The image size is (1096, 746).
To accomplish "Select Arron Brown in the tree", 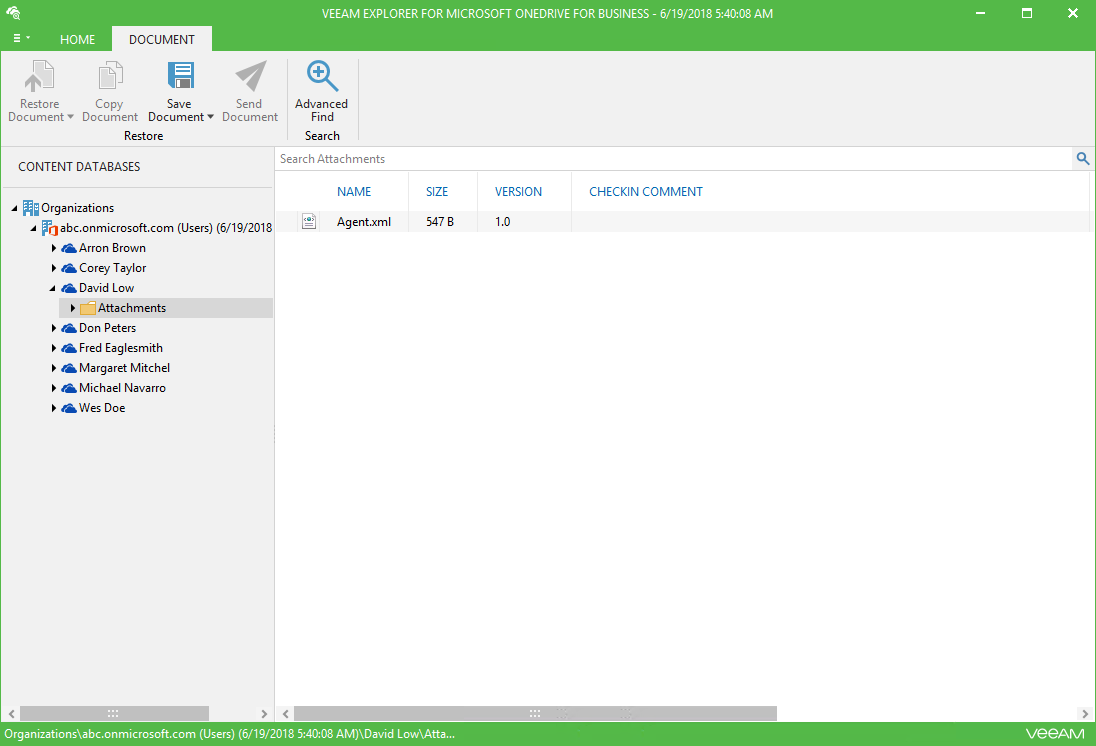I will 113,248.
